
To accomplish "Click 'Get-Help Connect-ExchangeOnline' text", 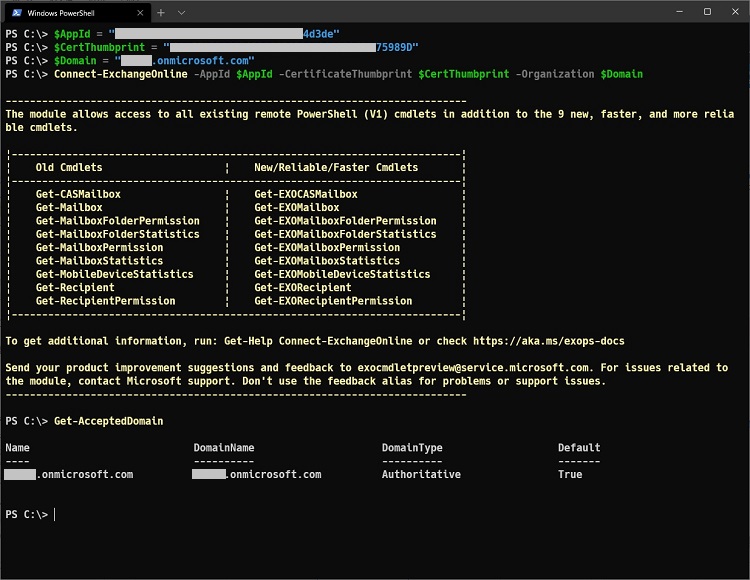I will pos(318,341).
